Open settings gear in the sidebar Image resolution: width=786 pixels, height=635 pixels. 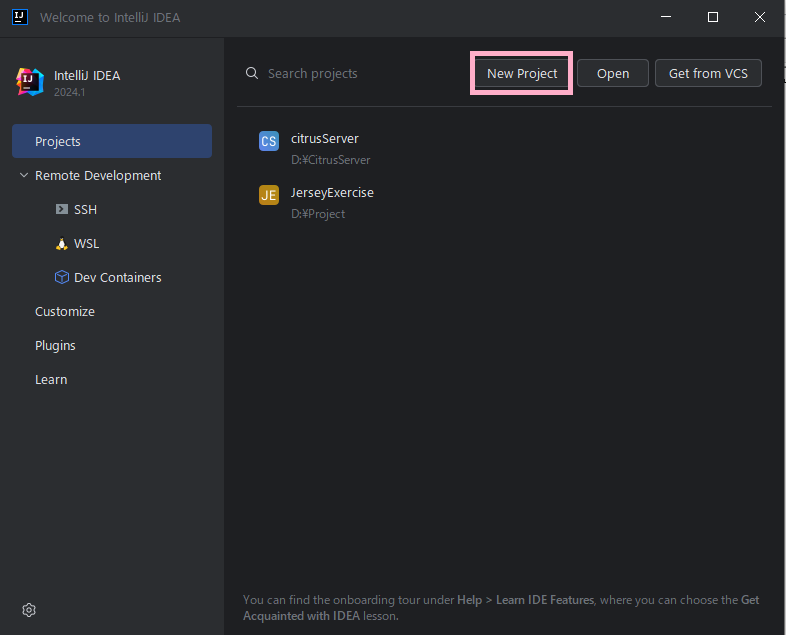pyautogui.click(x=29, y=610)
